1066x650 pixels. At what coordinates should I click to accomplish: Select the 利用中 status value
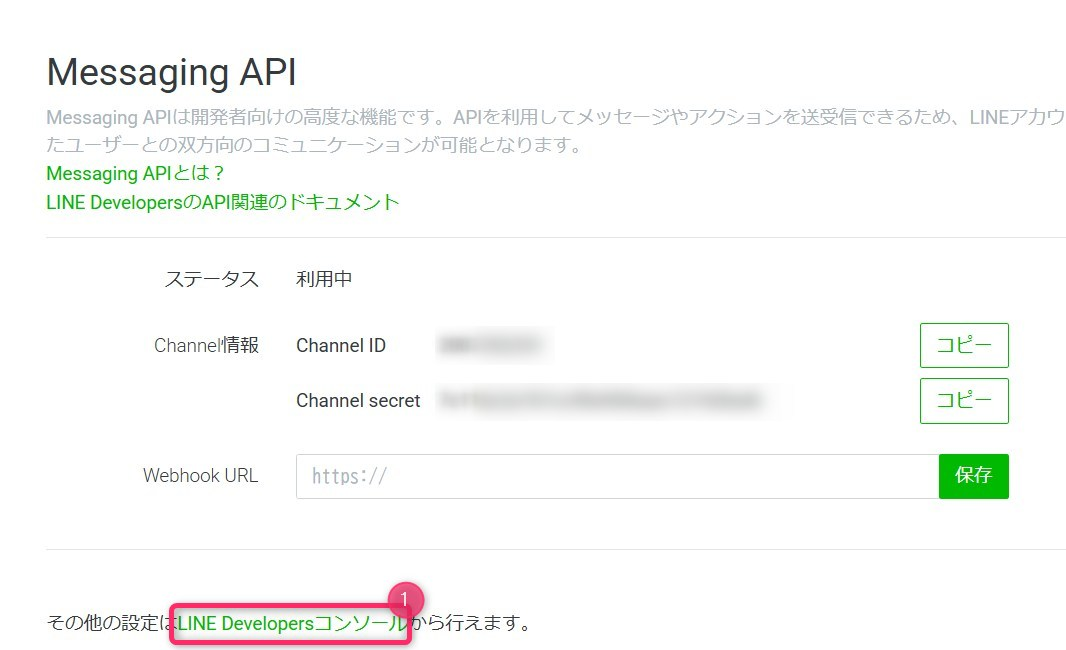(324, 279)
